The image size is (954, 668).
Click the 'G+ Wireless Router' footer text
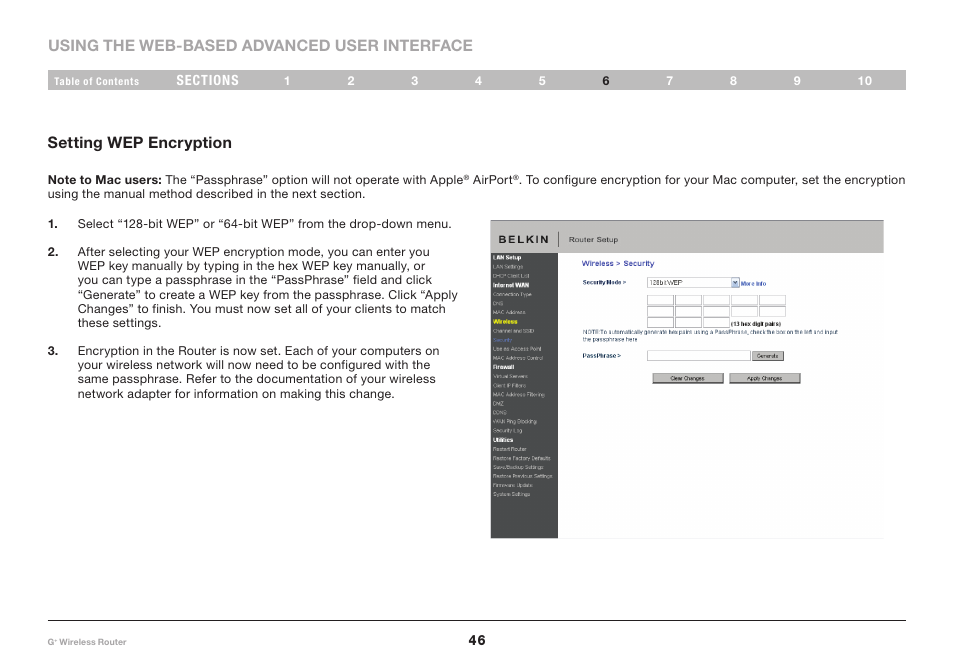[x=87, y=642]
